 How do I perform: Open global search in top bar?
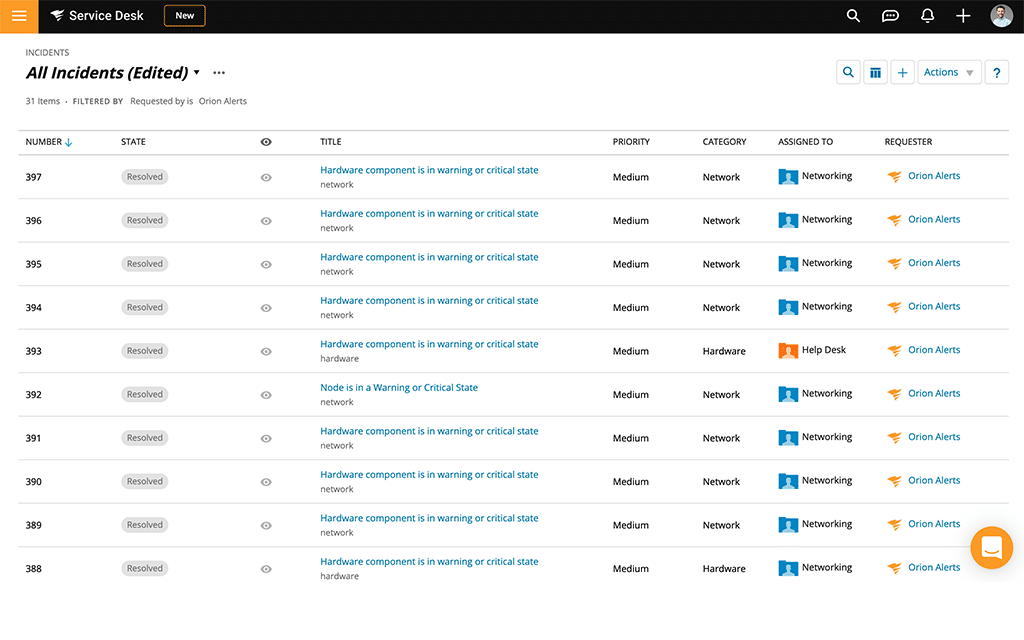pyautogui.click(x=853, y=16)
